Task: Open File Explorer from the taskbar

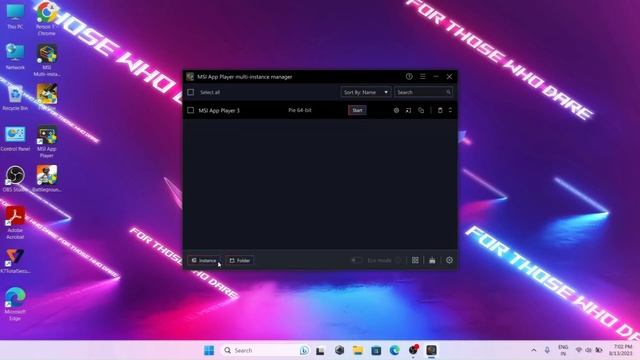Action: (x=358, y=350)
